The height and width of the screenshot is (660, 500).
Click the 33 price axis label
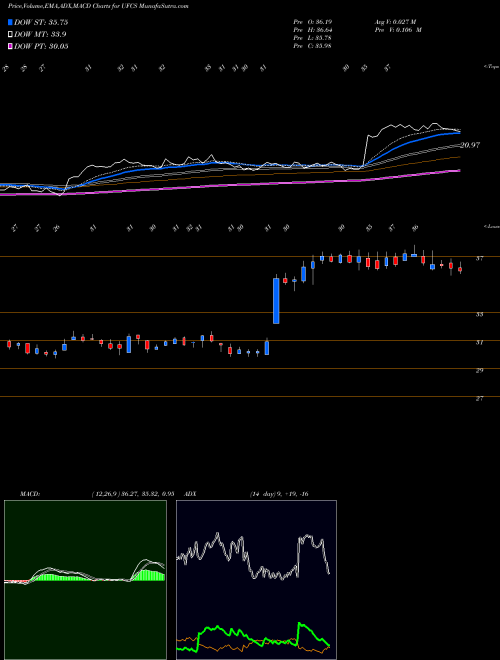pos(479,314)
